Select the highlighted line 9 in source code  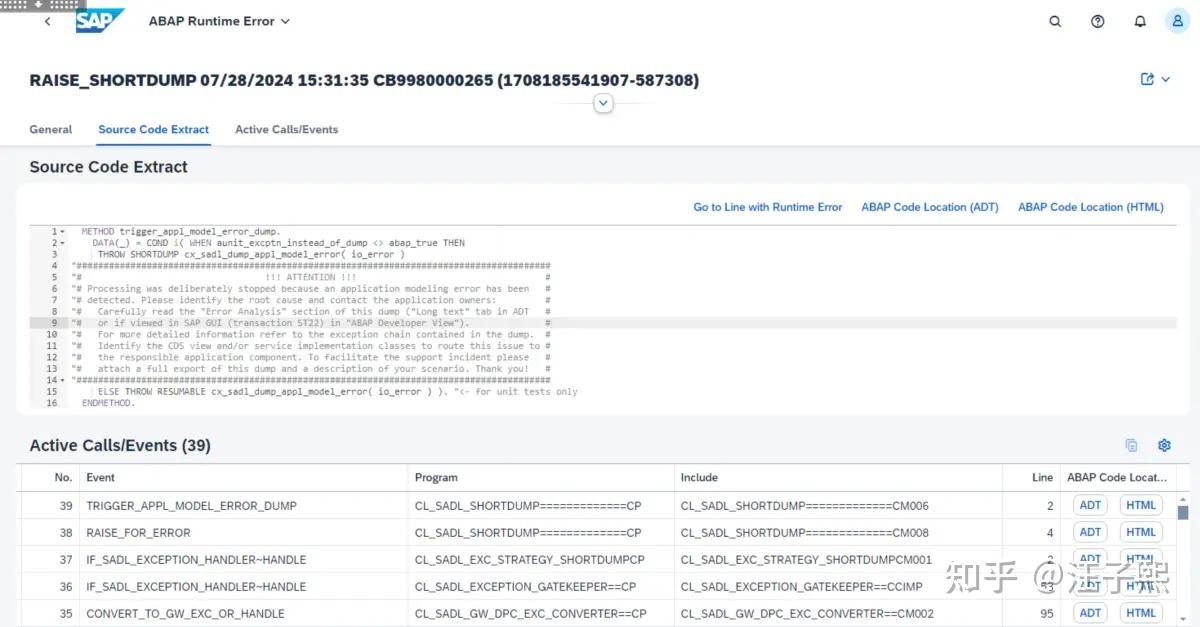300,322
